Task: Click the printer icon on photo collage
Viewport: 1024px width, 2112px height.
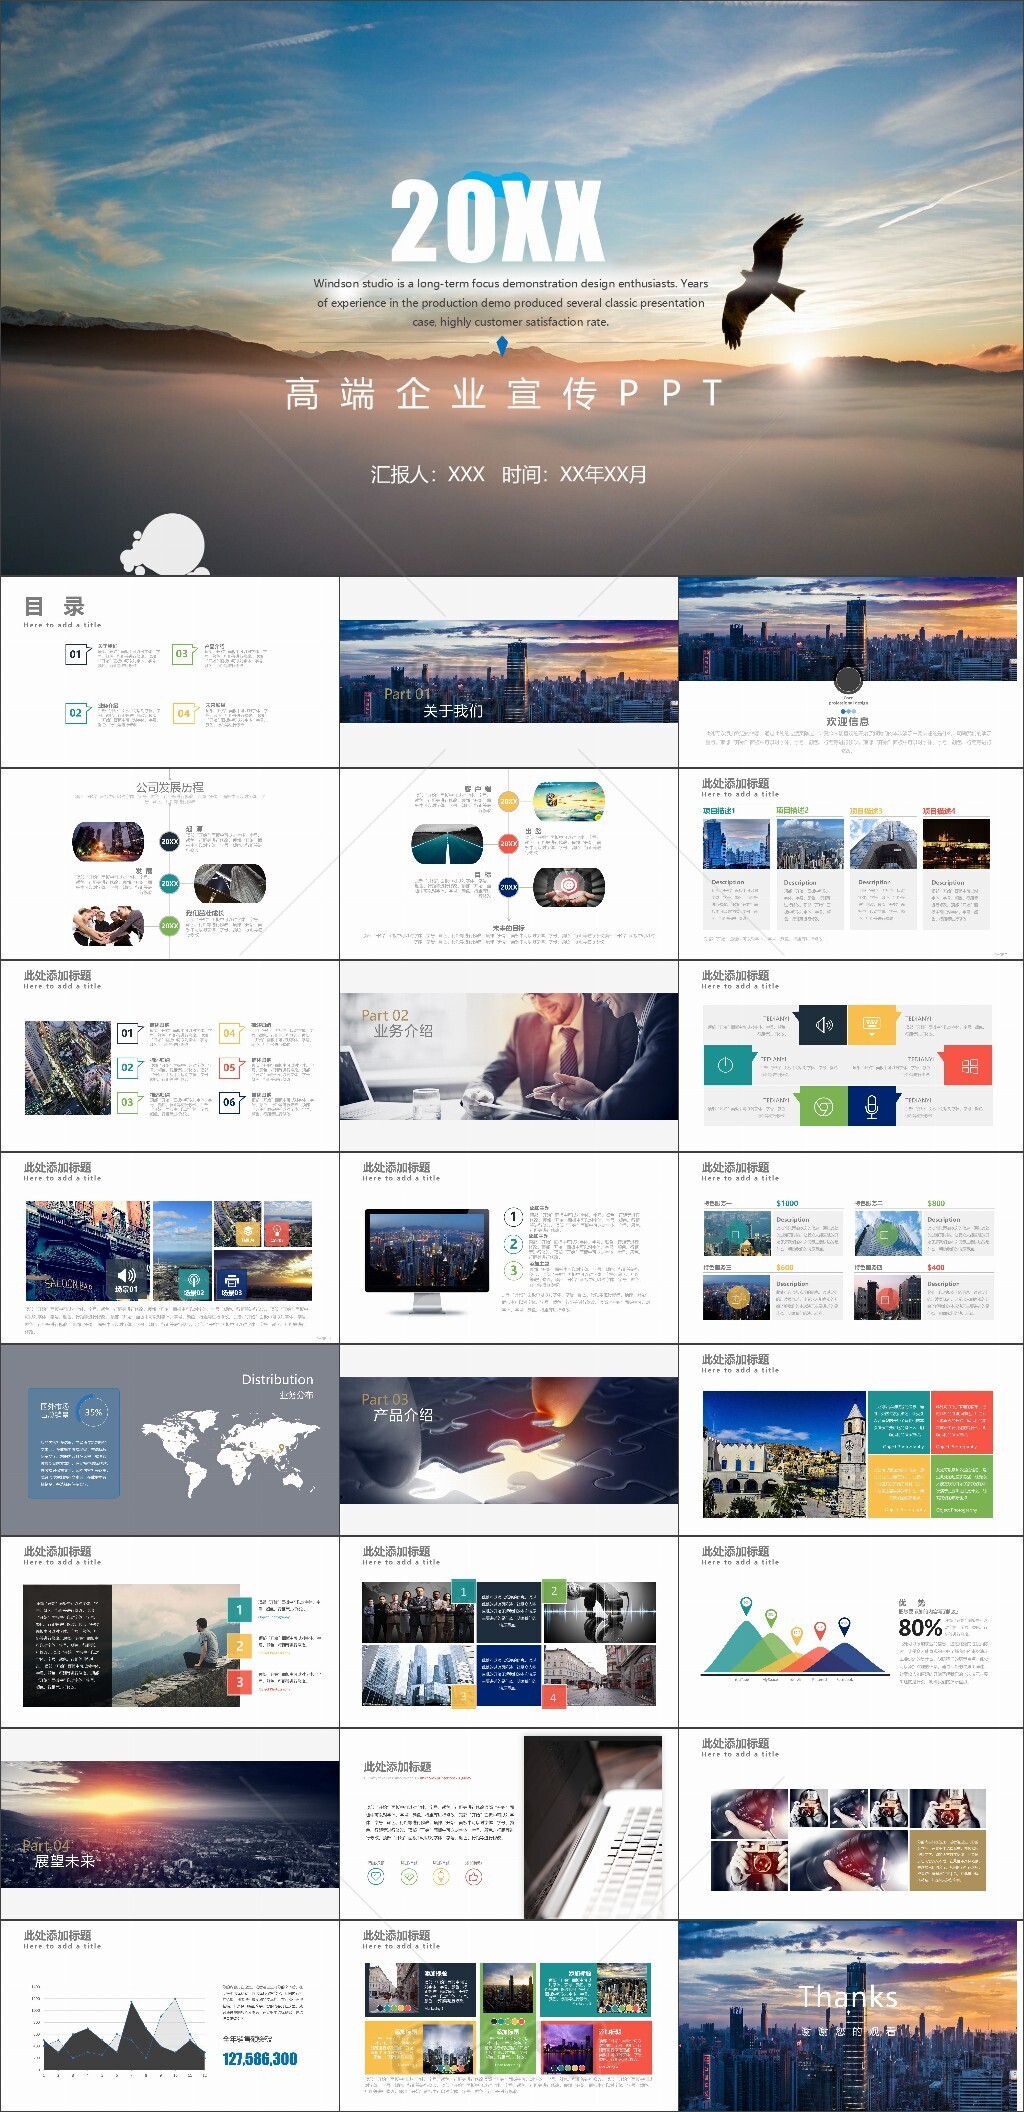Action: pos(231,1282)
